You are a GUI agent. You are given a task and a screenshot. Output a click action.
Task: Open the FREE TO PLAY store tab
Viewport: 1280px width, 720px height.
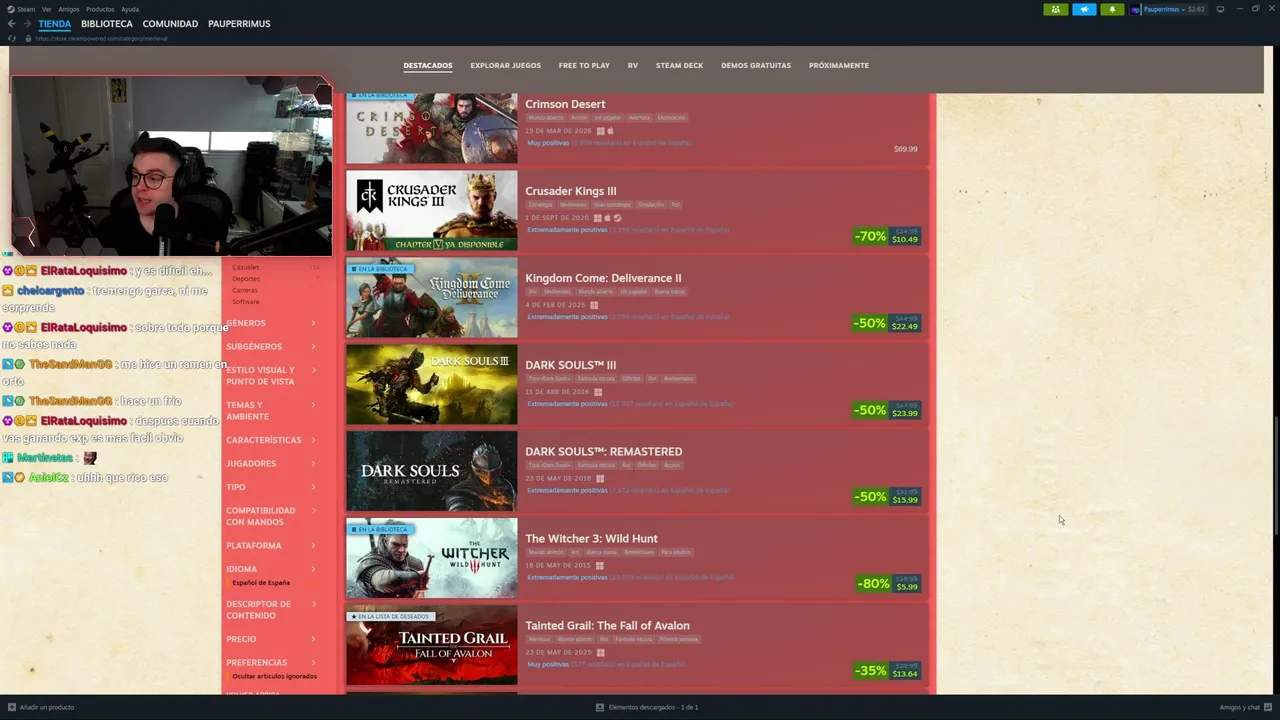pyautogui.click(x=584, y=66)
